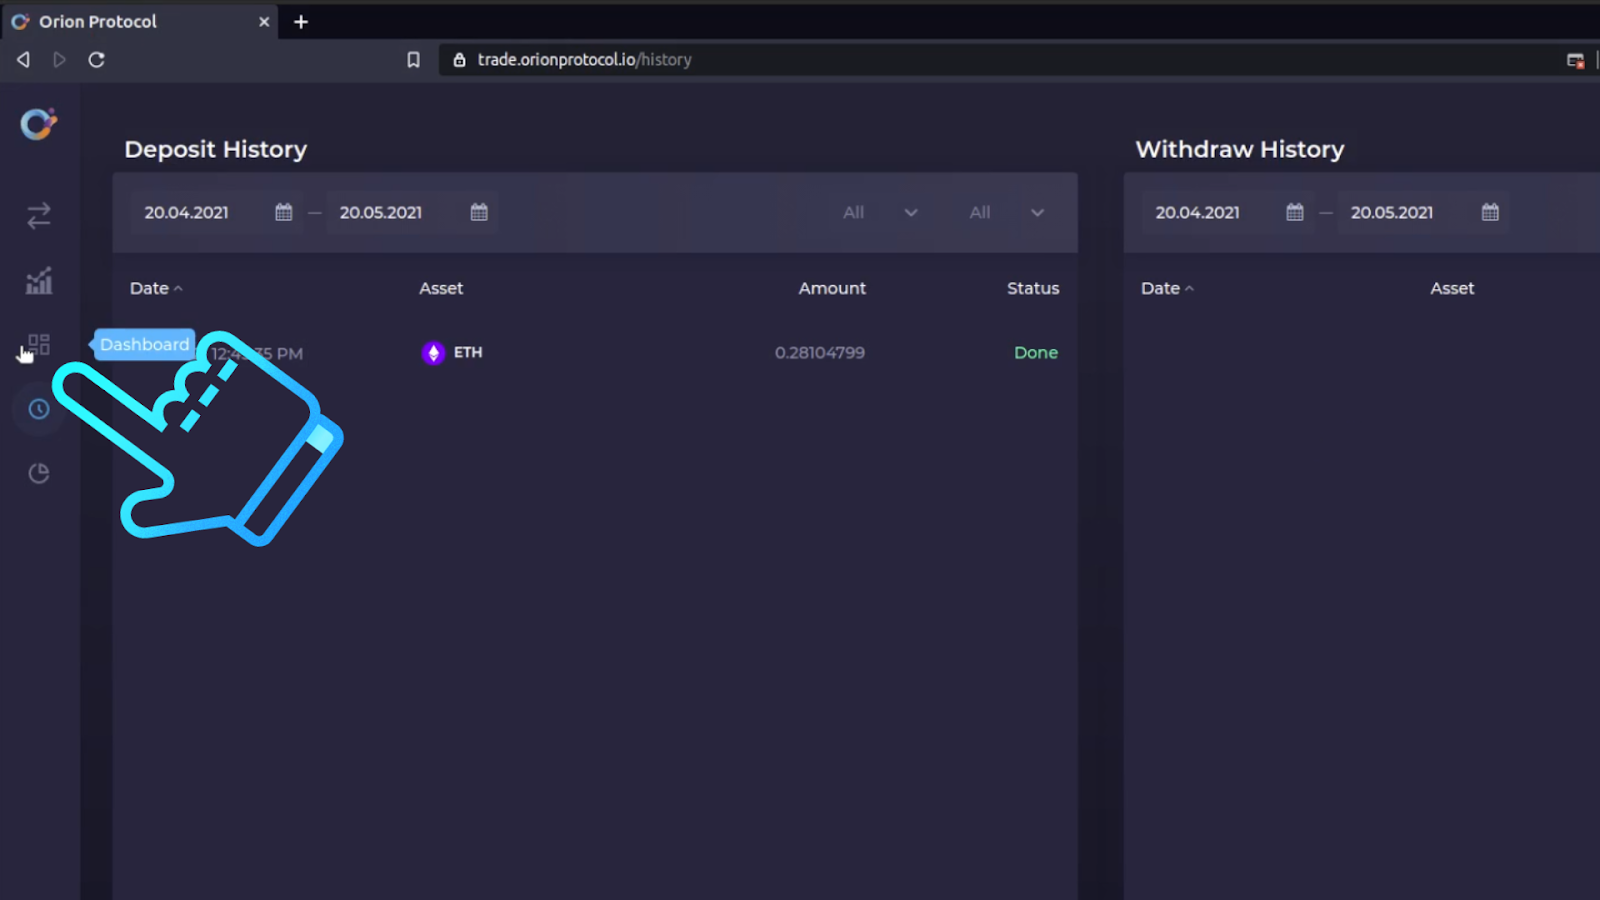Open the swap/trade arrows sidebar icon
Image resolution: width=1600 pixels, height=900 pixels.
click(39, 216)
